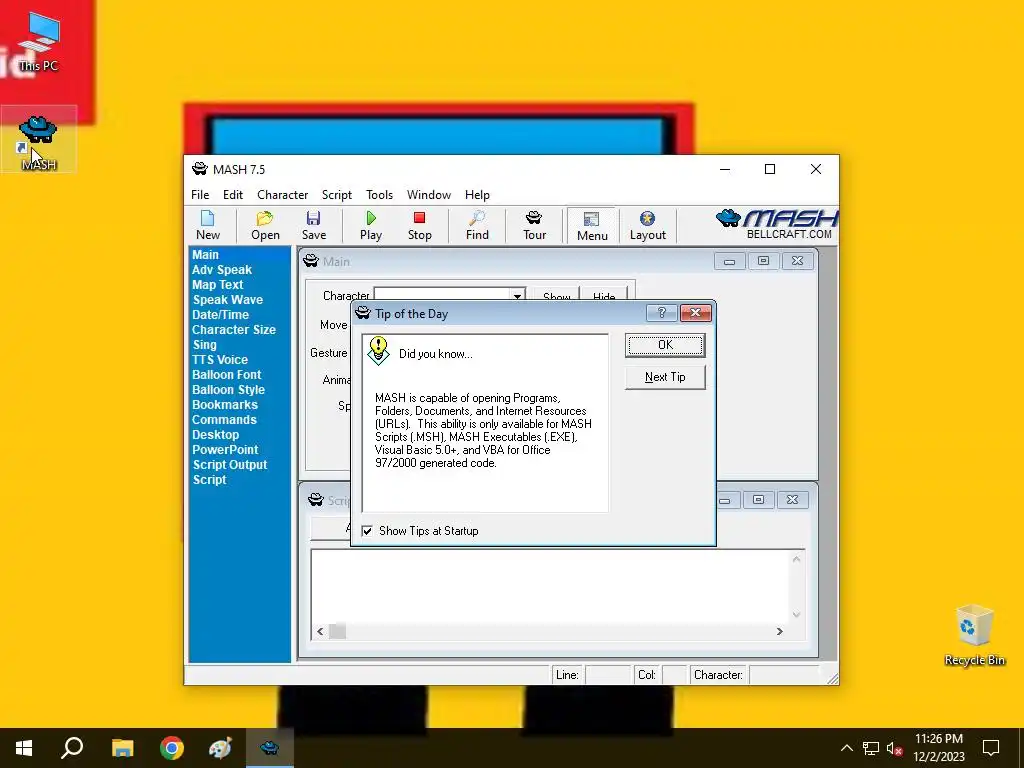
Task: Go to Bookmarks in the sidebar
Action: pos(225,405)
